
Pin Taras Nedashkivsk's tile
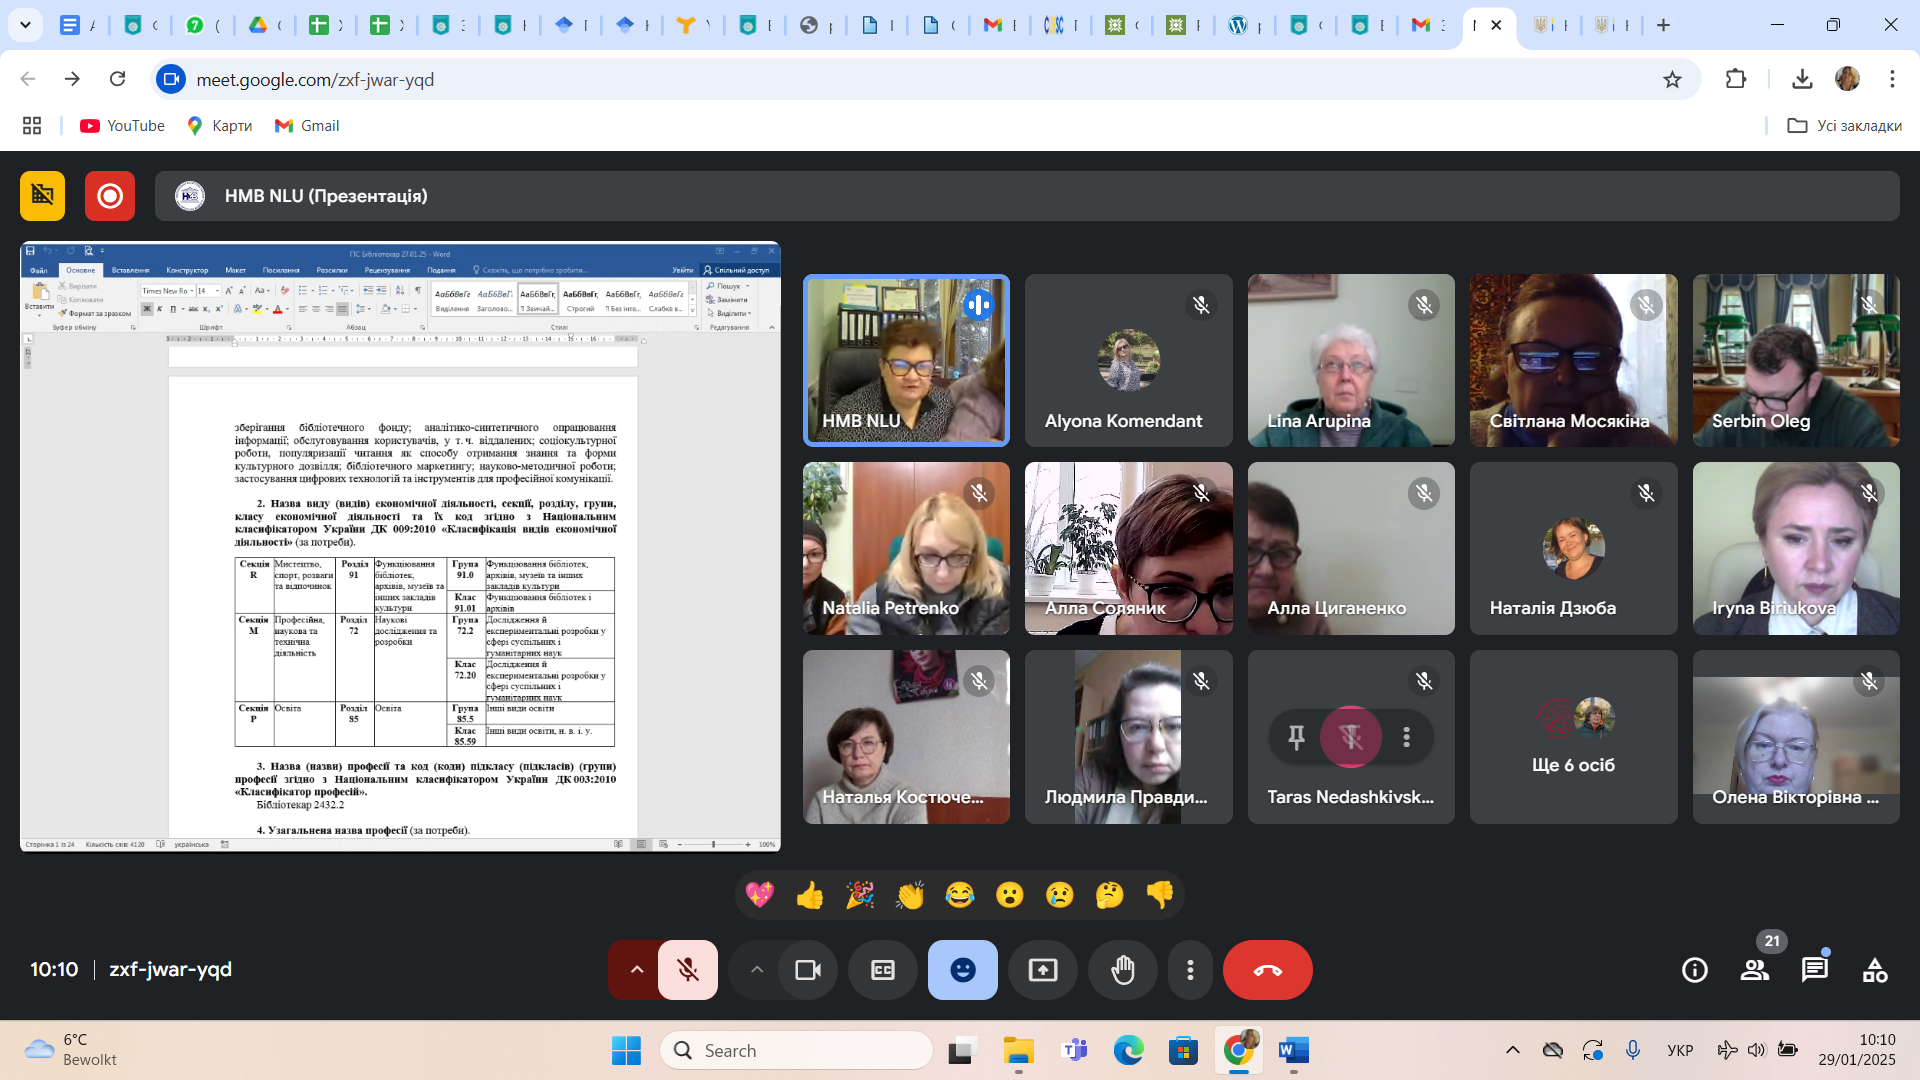pyautogui.click(x=1296, y=737)
